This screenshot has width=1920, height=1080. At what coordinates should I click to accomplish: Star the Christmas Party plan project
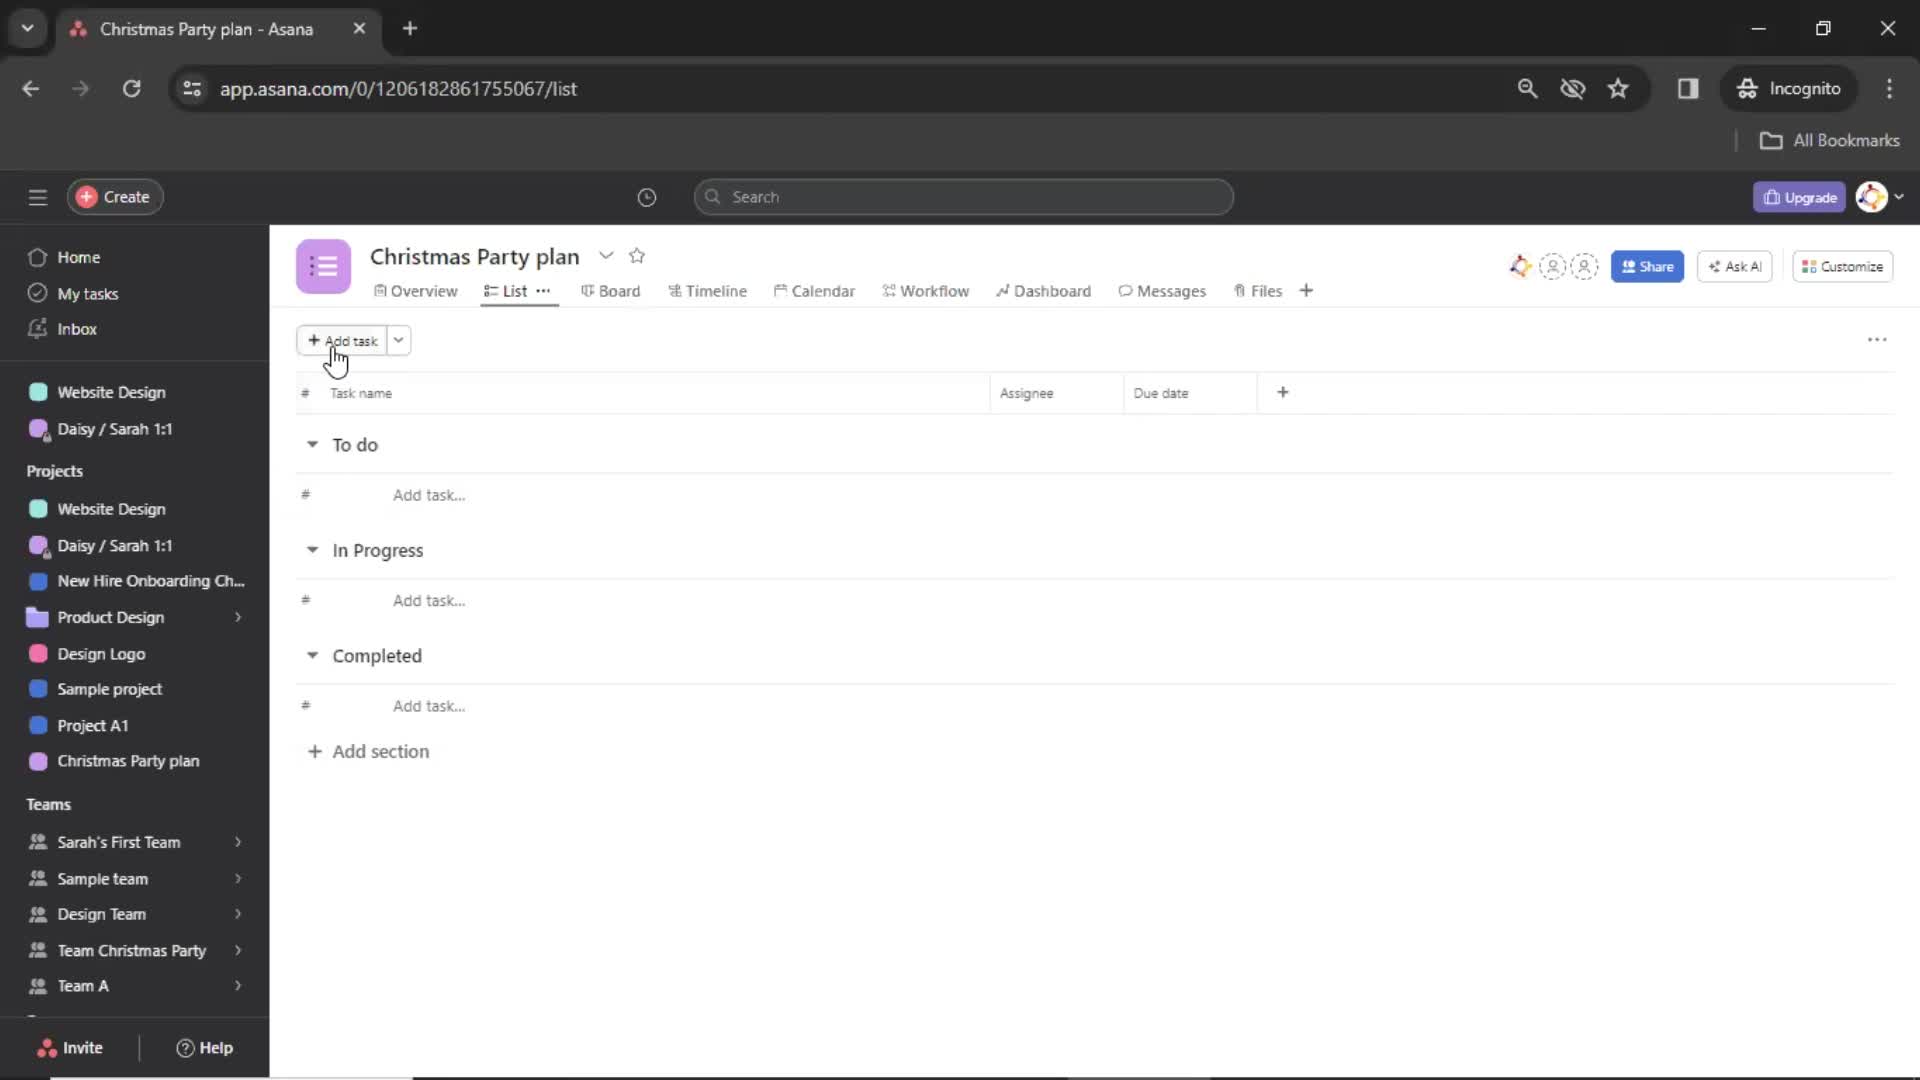(637, 255)
